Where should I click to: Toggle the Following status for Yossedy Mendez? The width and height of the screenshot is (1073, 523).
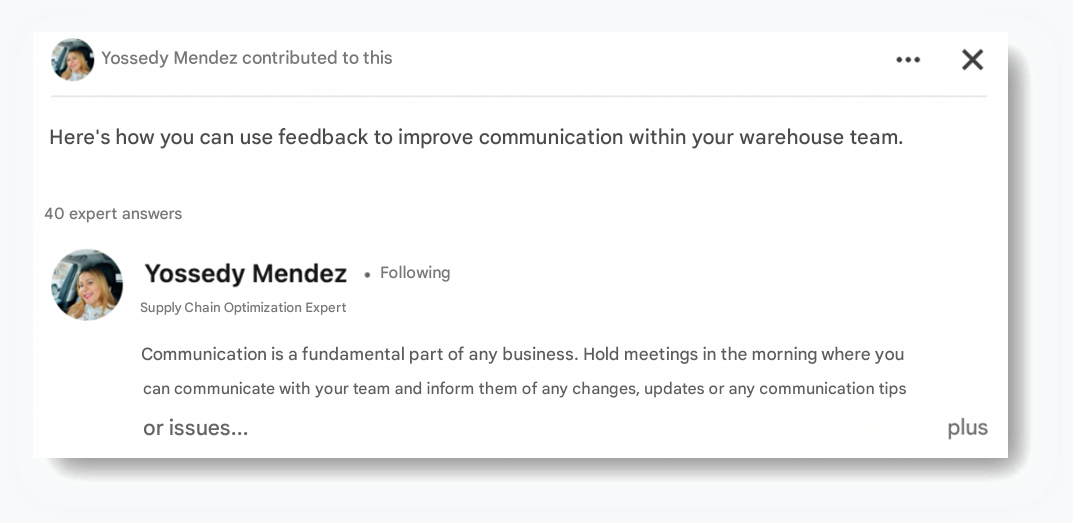415,273
